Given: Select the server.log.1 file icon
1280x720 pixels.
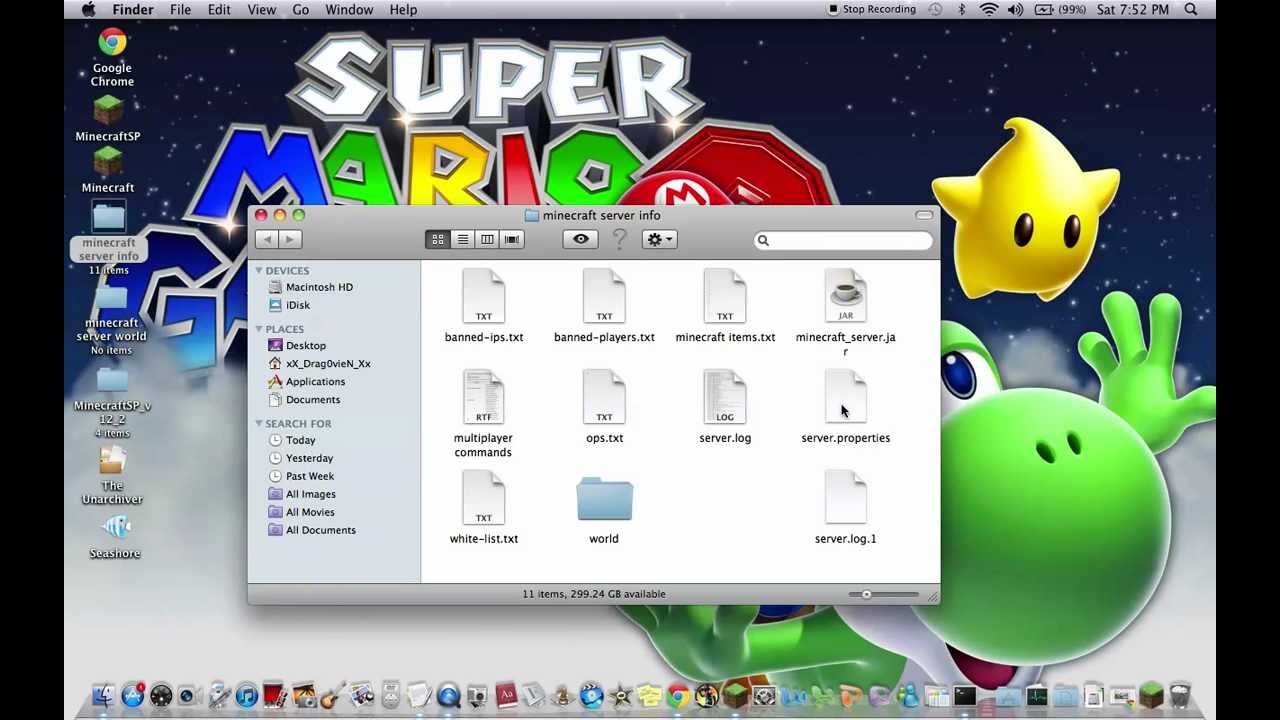Looking at the screenshot, I should (845, 499).
